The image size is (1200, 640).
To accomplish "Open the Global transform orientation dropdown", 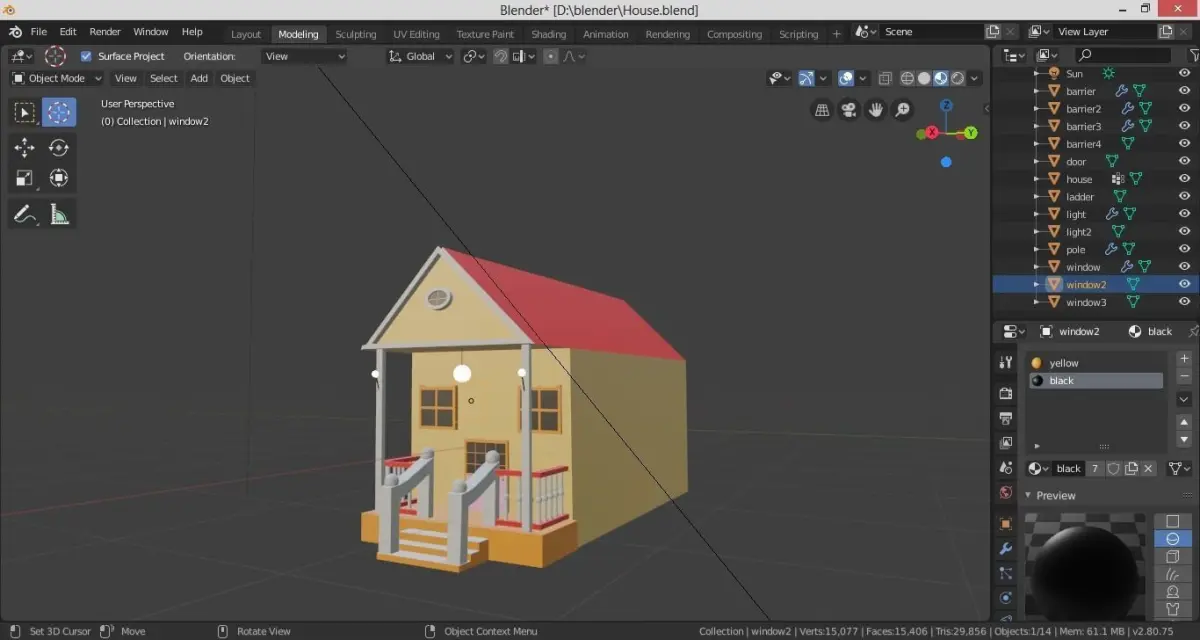I will tap(420, 56).
